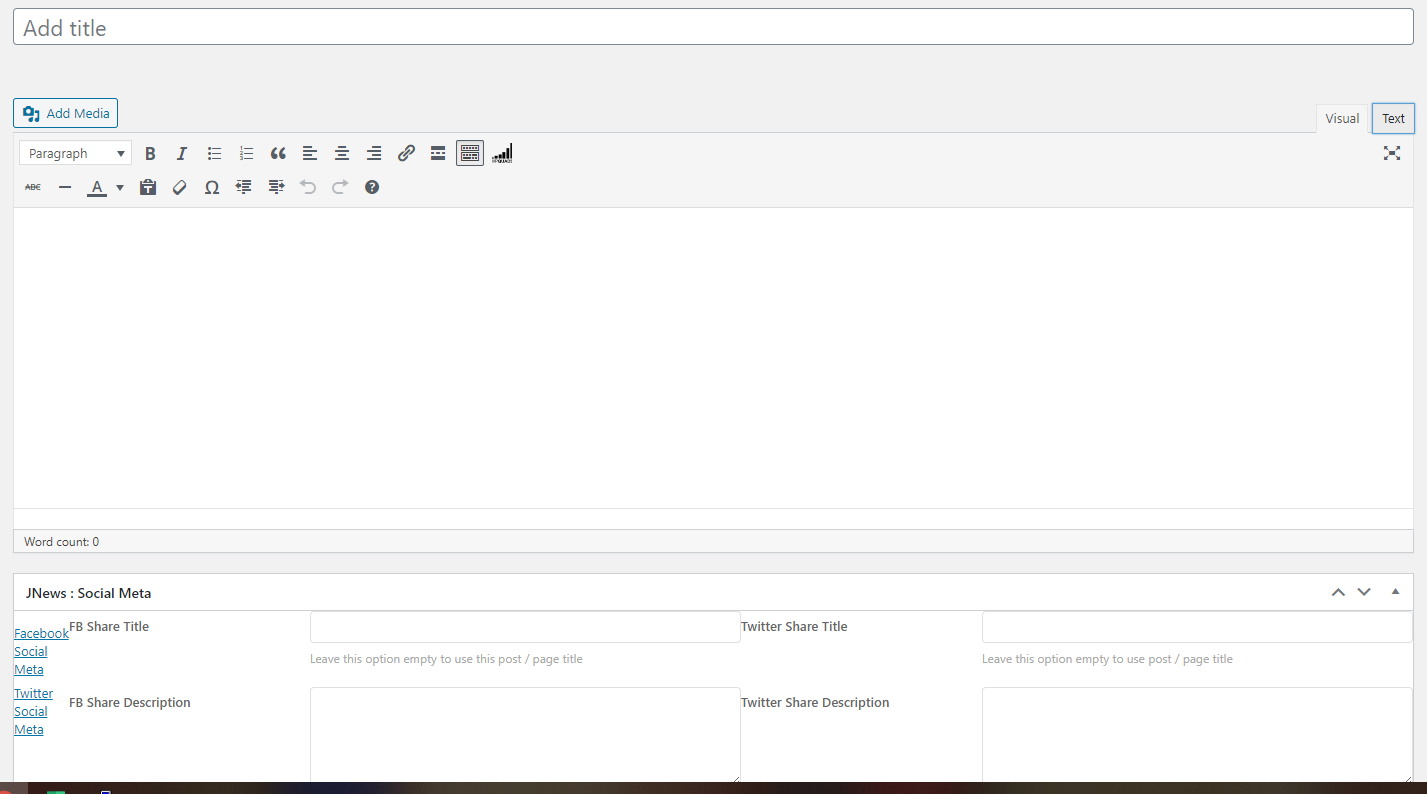Open the text color dropdown arrow

click(x=119, y=187)
